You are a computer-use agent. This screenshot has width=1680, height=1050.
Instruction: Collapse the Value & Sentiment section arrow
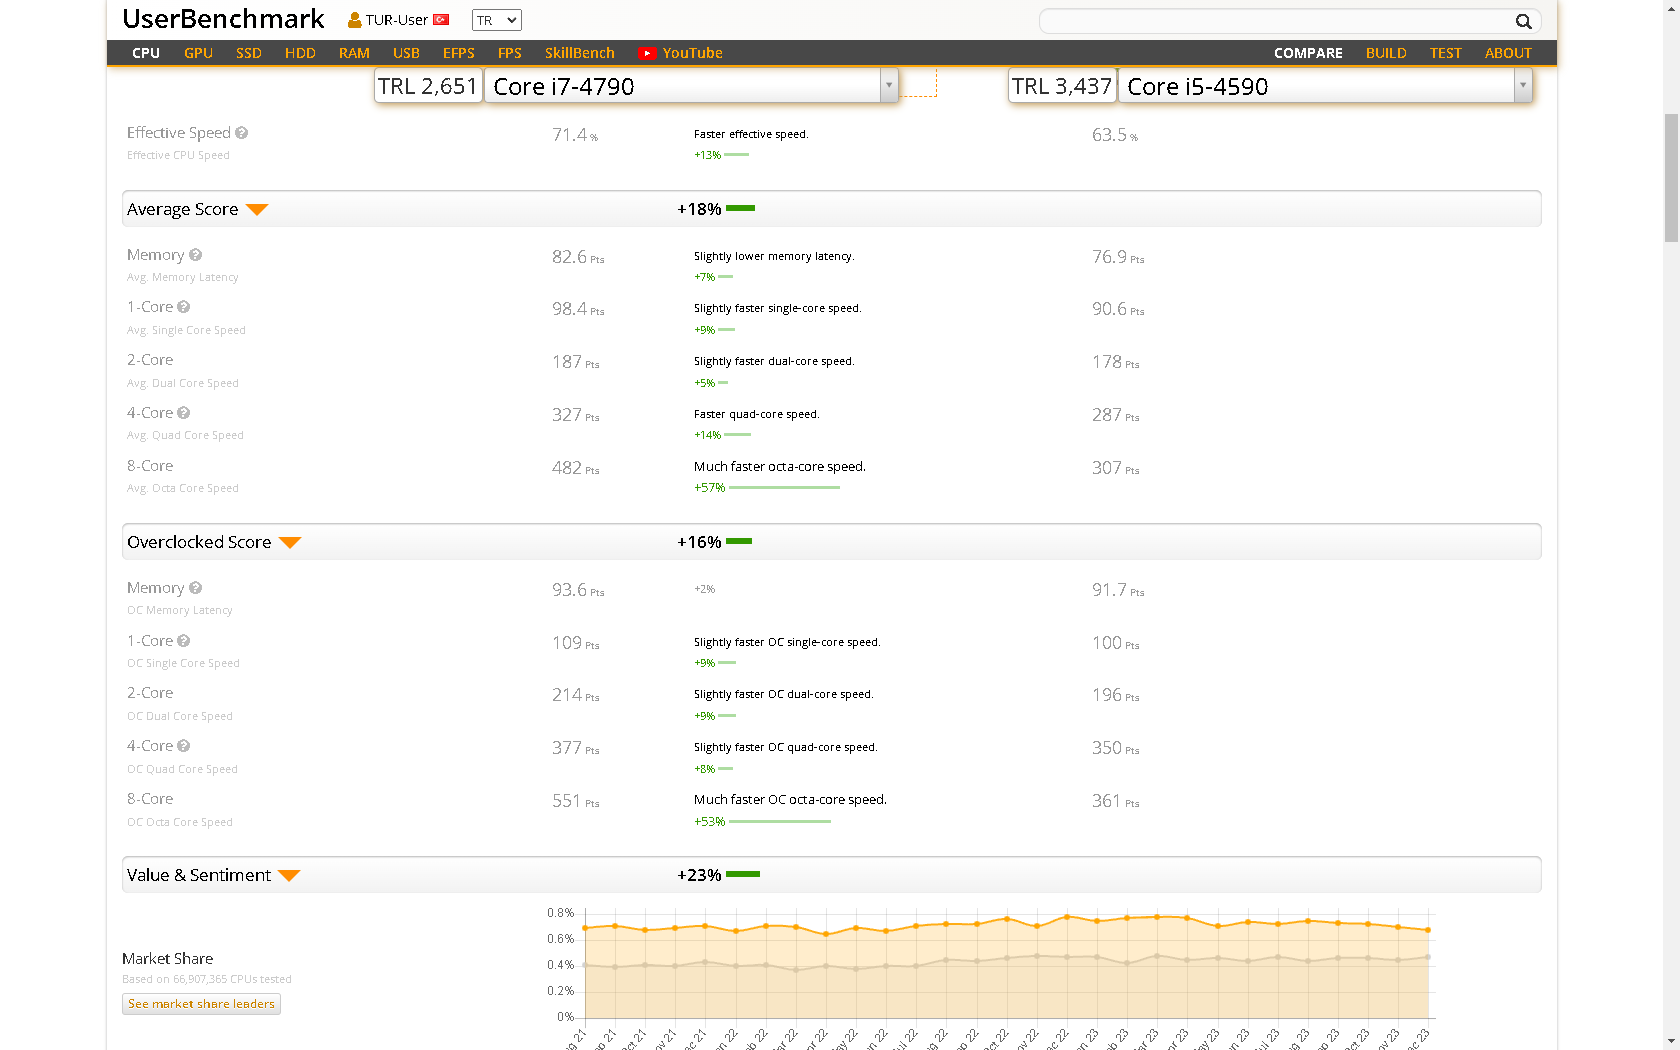(x=290, y=876)
